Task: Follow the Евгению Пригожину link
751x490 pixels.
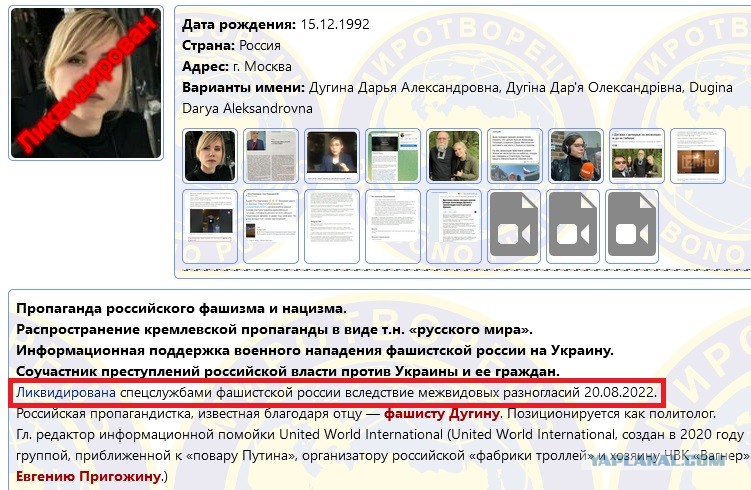Action: 88,477
